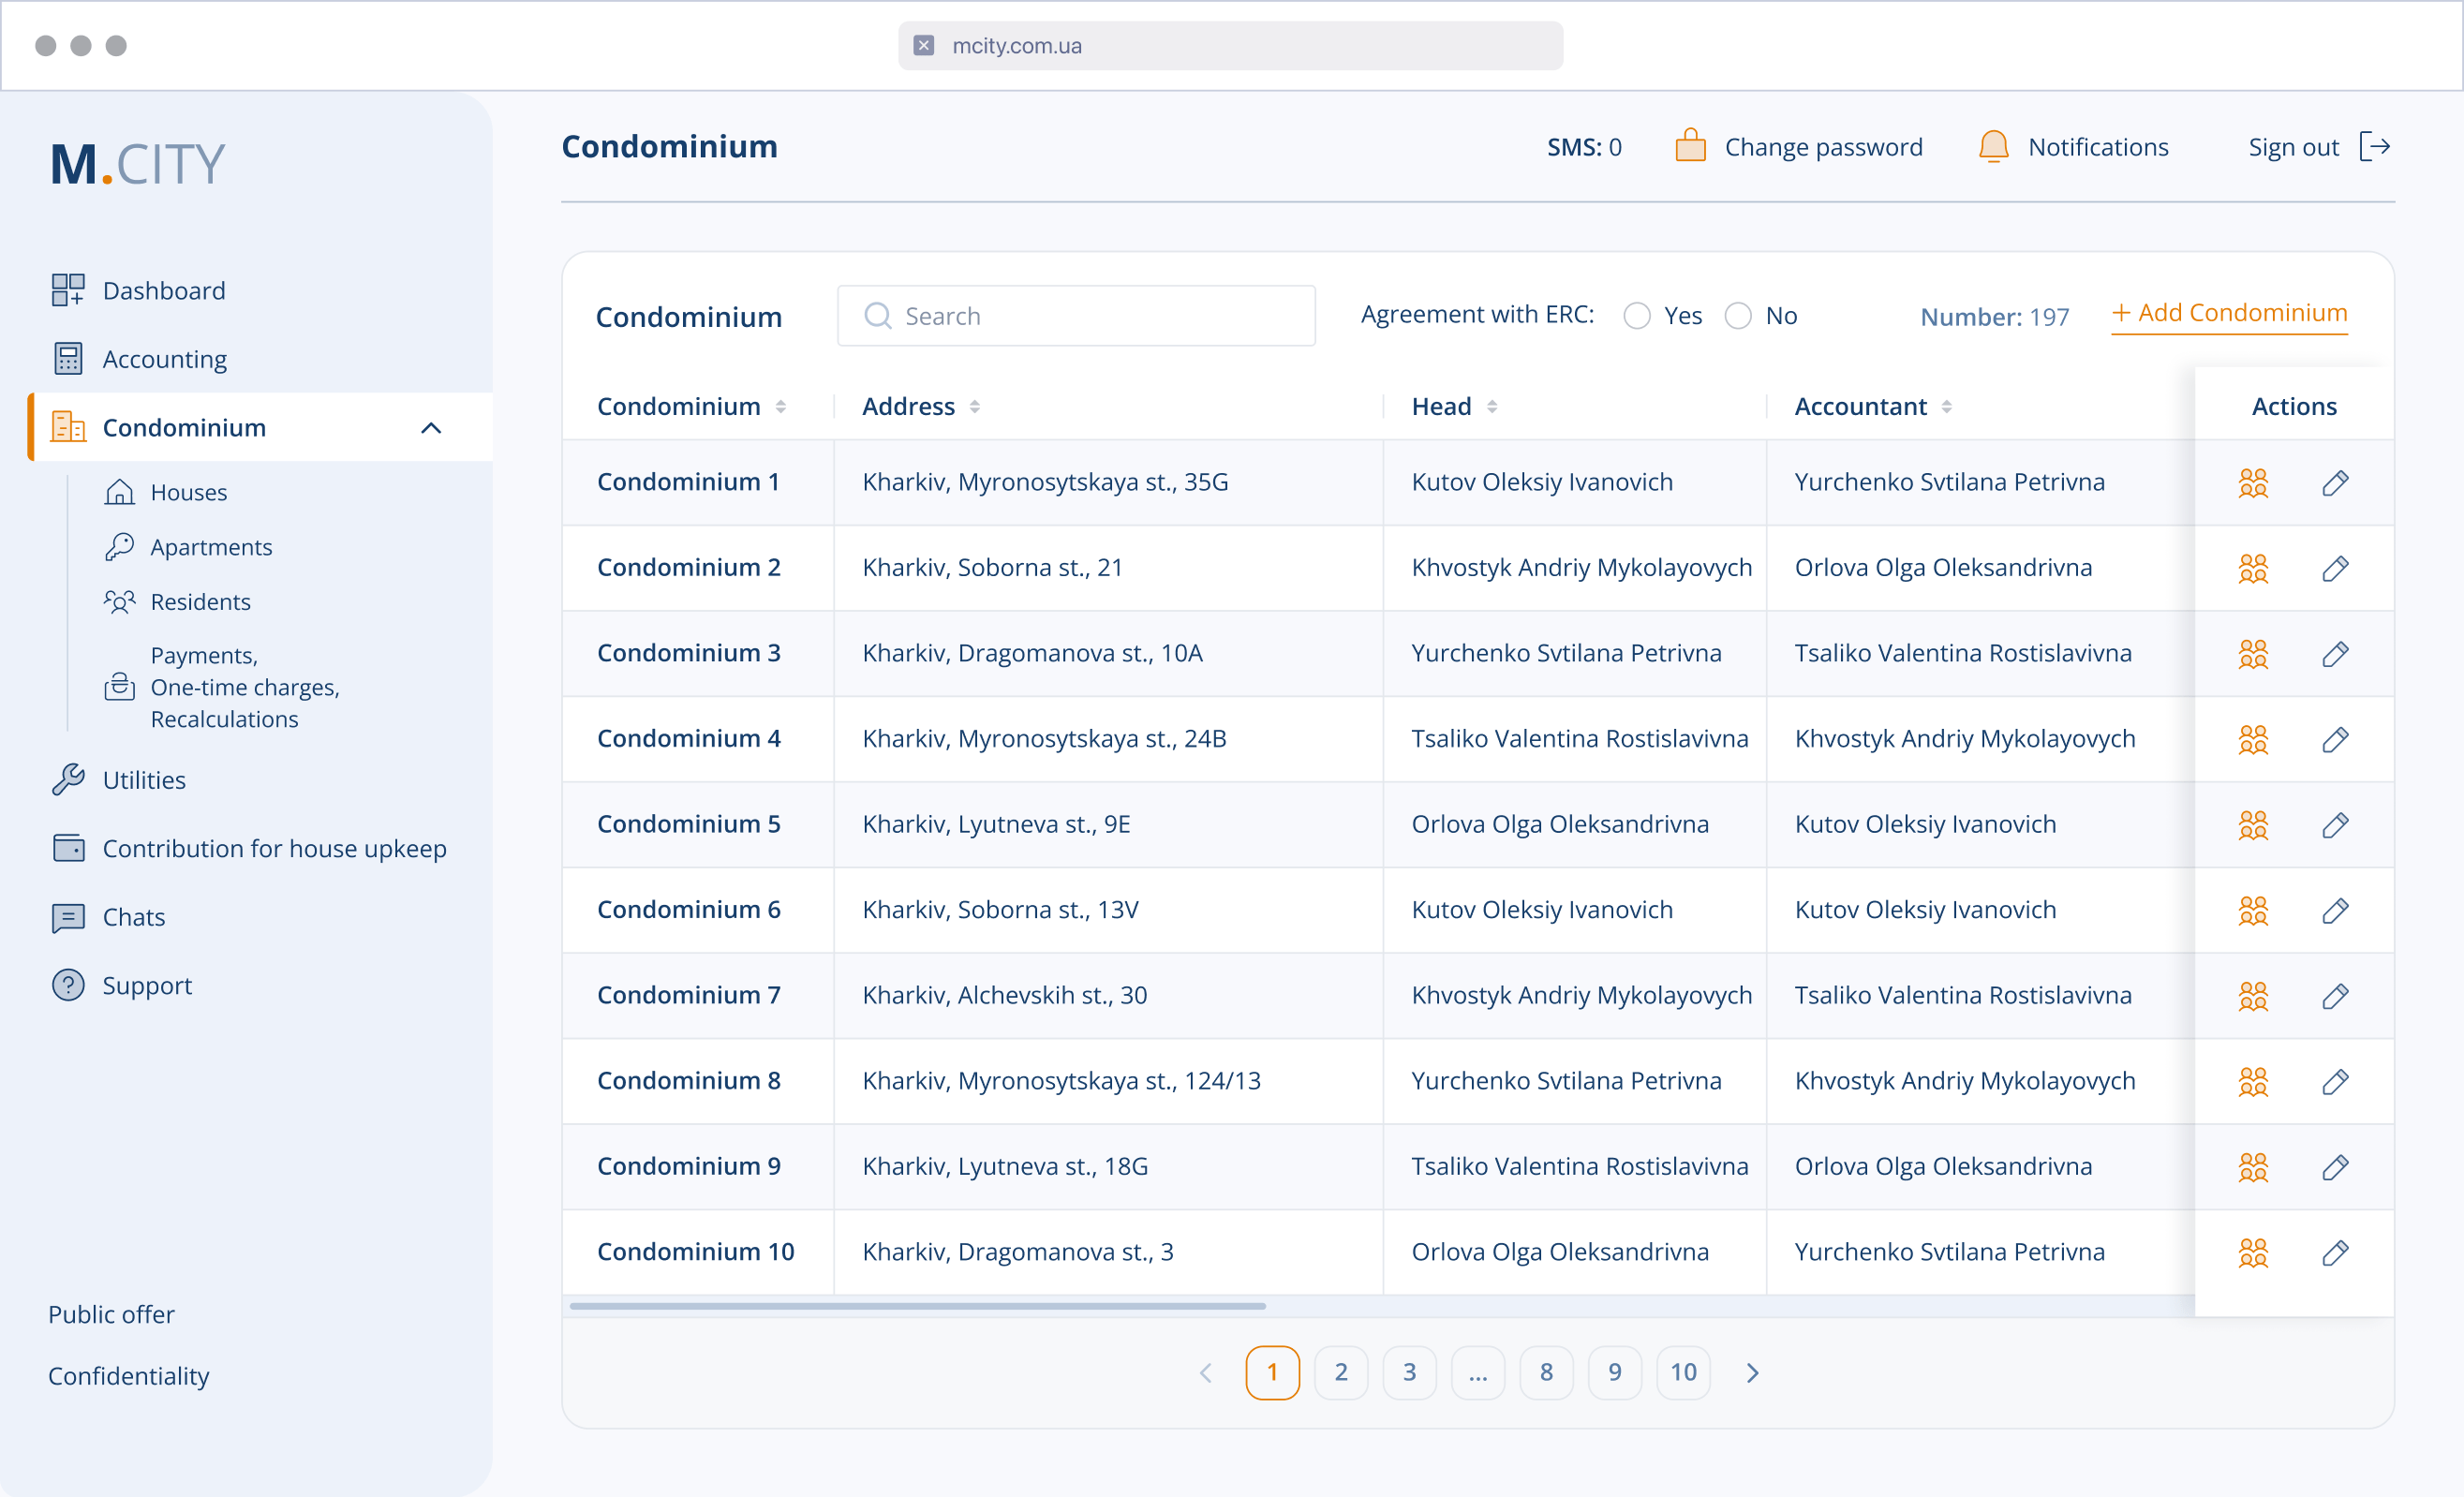Click the residents icon for Condominium 1
Screen dimensions: 2464x1497
pyautogui.click(x=2252, y=483)
